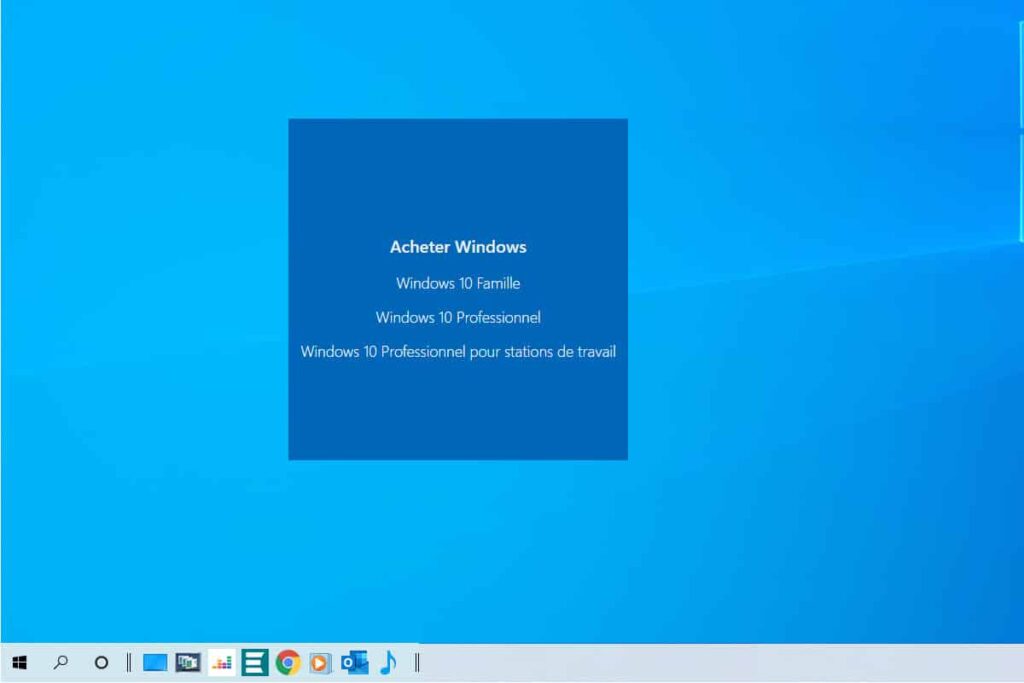The image size is (1024, 683).
Task: Click the Acheter Windows dialog heading
Action: (x=458, y=247)
